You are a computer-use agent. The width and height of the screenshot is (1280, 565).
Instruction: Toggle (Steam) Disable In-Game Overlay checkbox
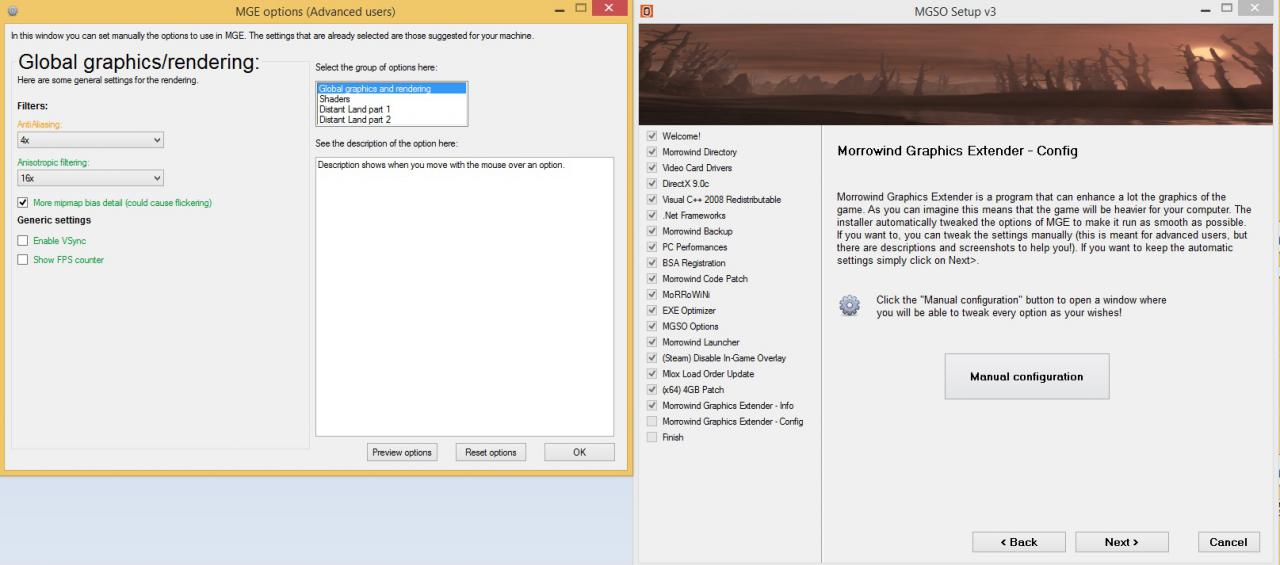coord(652,358)
